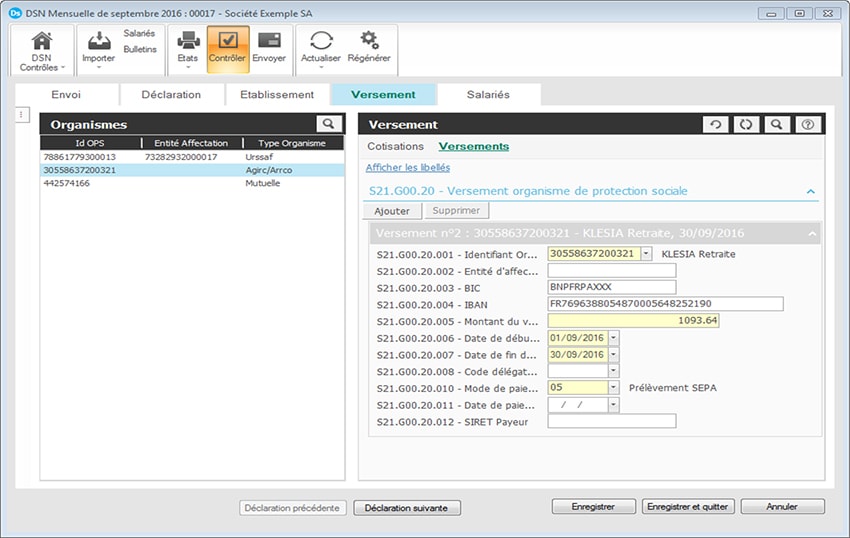Click the side panel handle with dots
The width and height of the screenshot is (850, 538).
[x=22, y=114]
